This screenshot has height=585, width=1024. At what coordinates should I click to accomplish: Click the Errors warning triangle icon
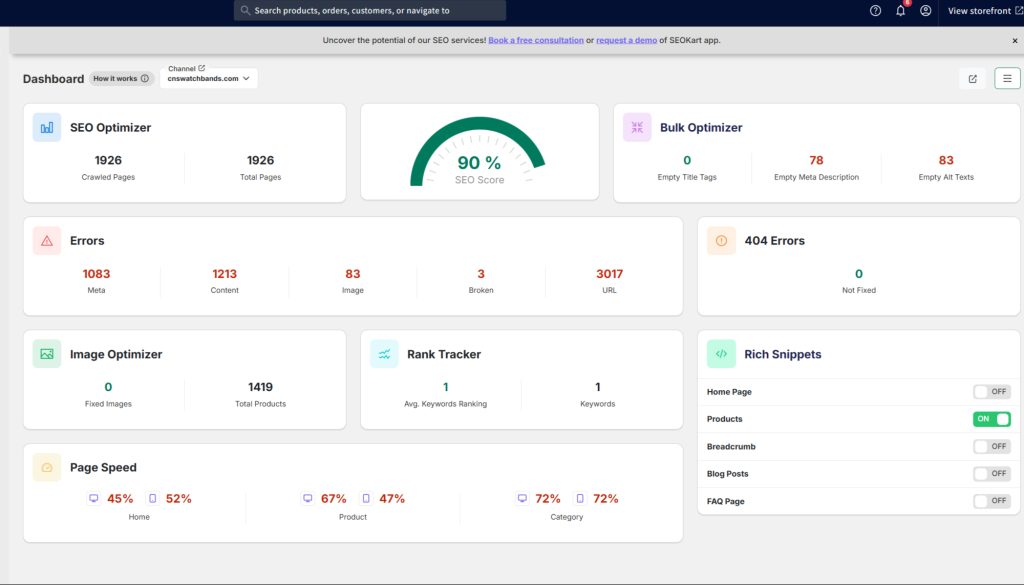46,240
